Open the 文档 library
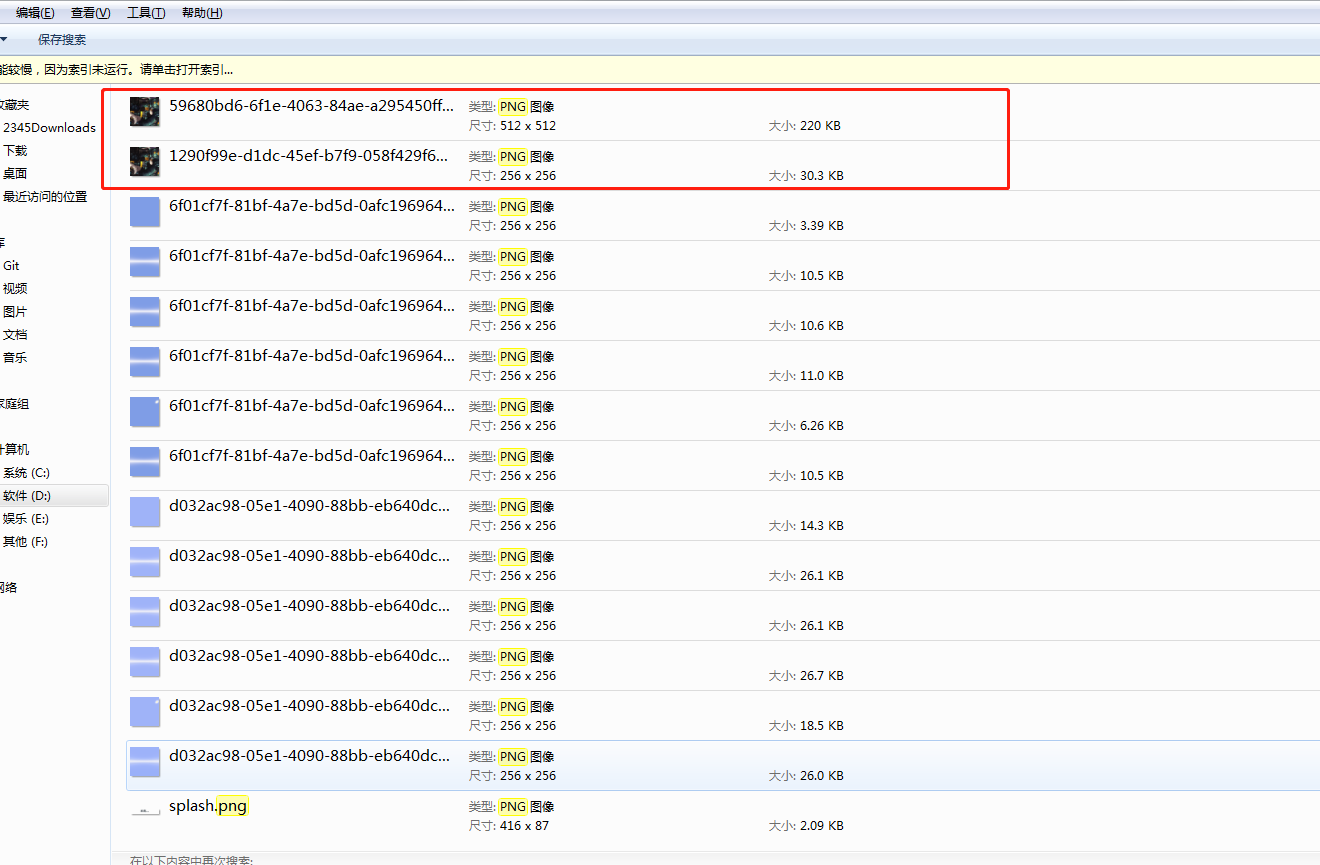This screenshot has height=865, width=1320. (15, 335)
